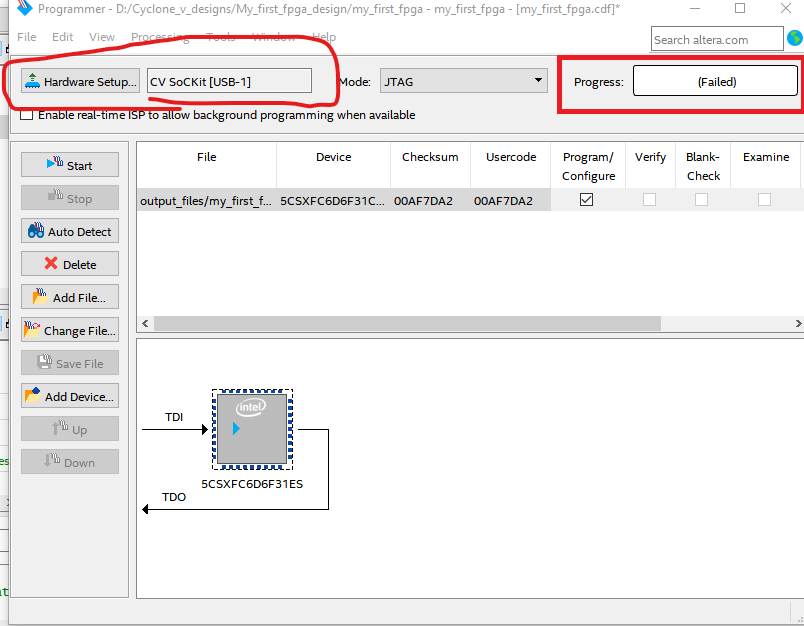Click the globe icon beside search box
804x626 pixels.
tap(795, 38)
